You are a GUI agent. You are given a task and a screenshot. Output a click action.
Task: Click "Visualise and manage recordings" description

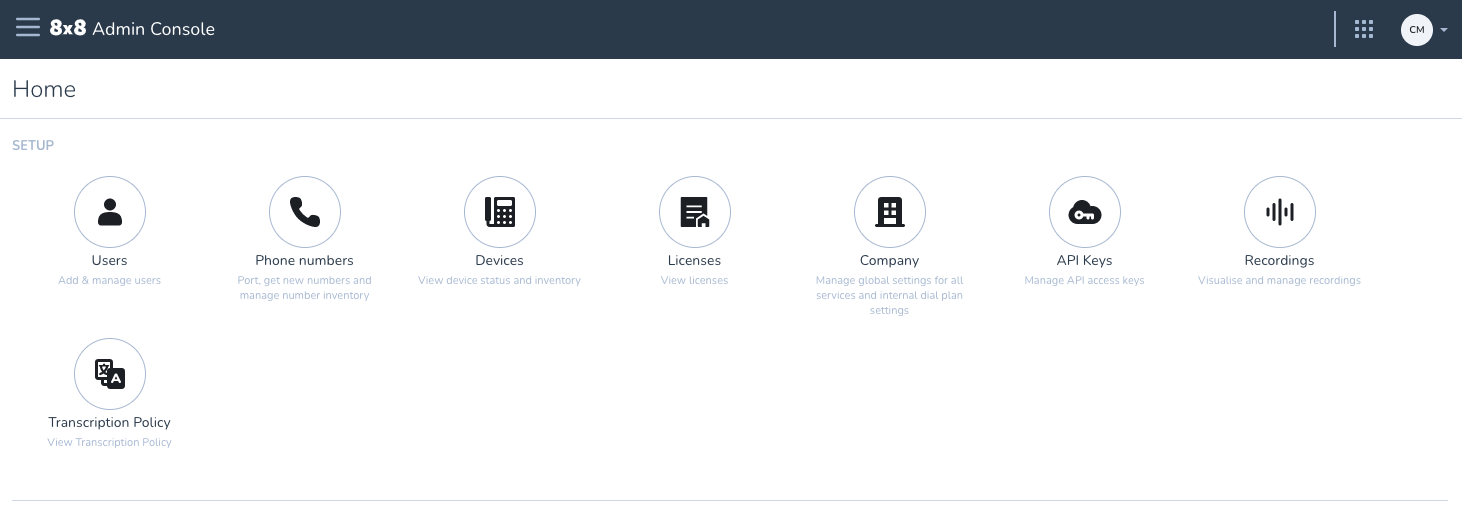tap(1280, 280)
